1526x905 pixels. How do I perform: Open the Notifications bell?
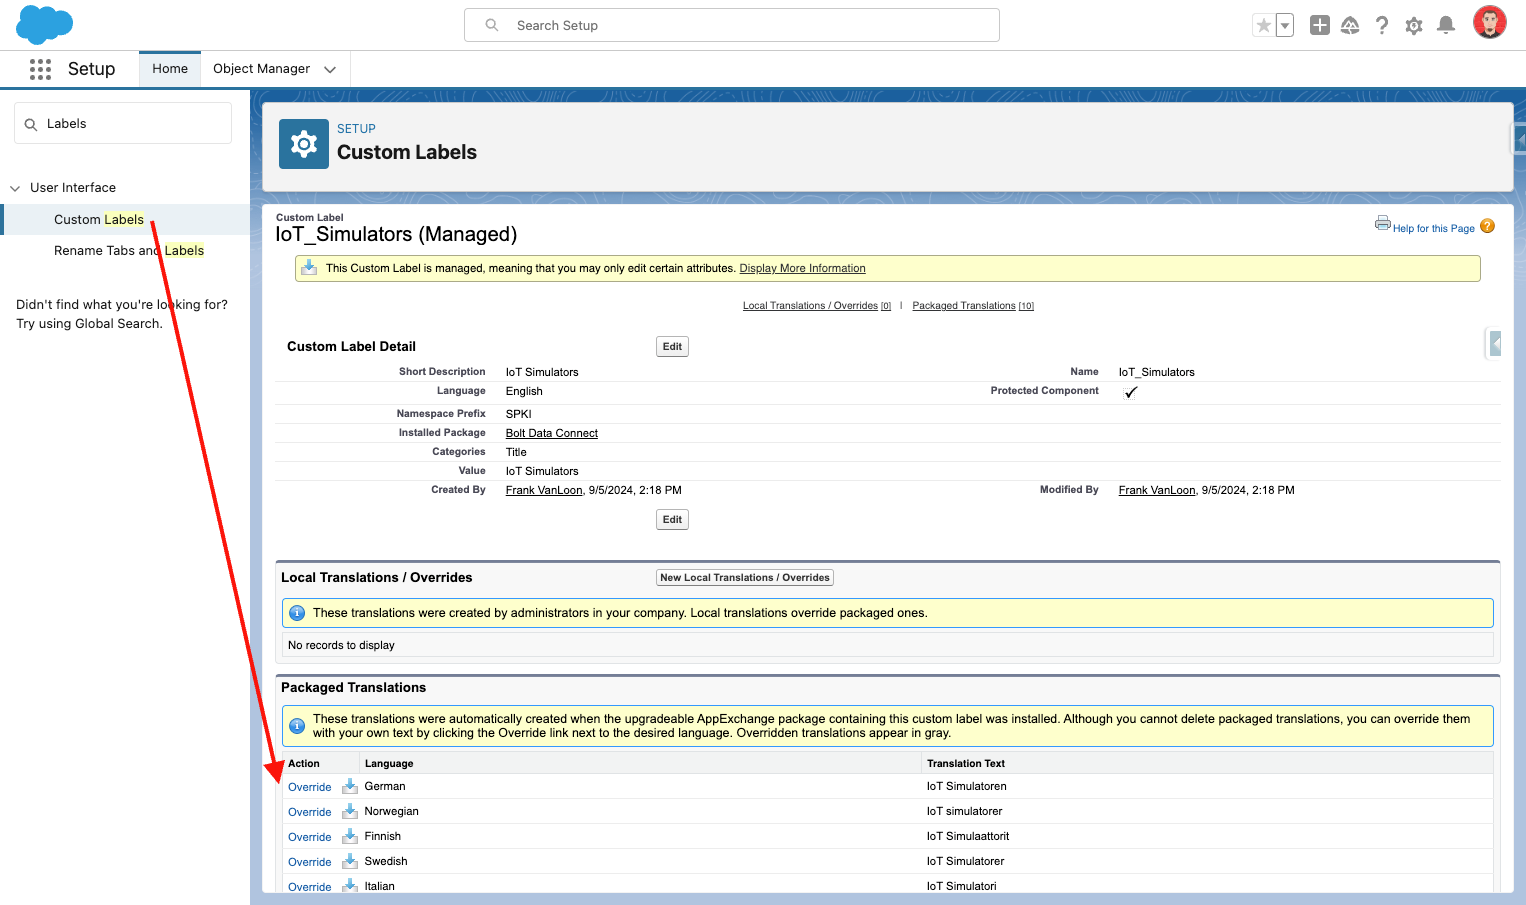(1446, 26)
